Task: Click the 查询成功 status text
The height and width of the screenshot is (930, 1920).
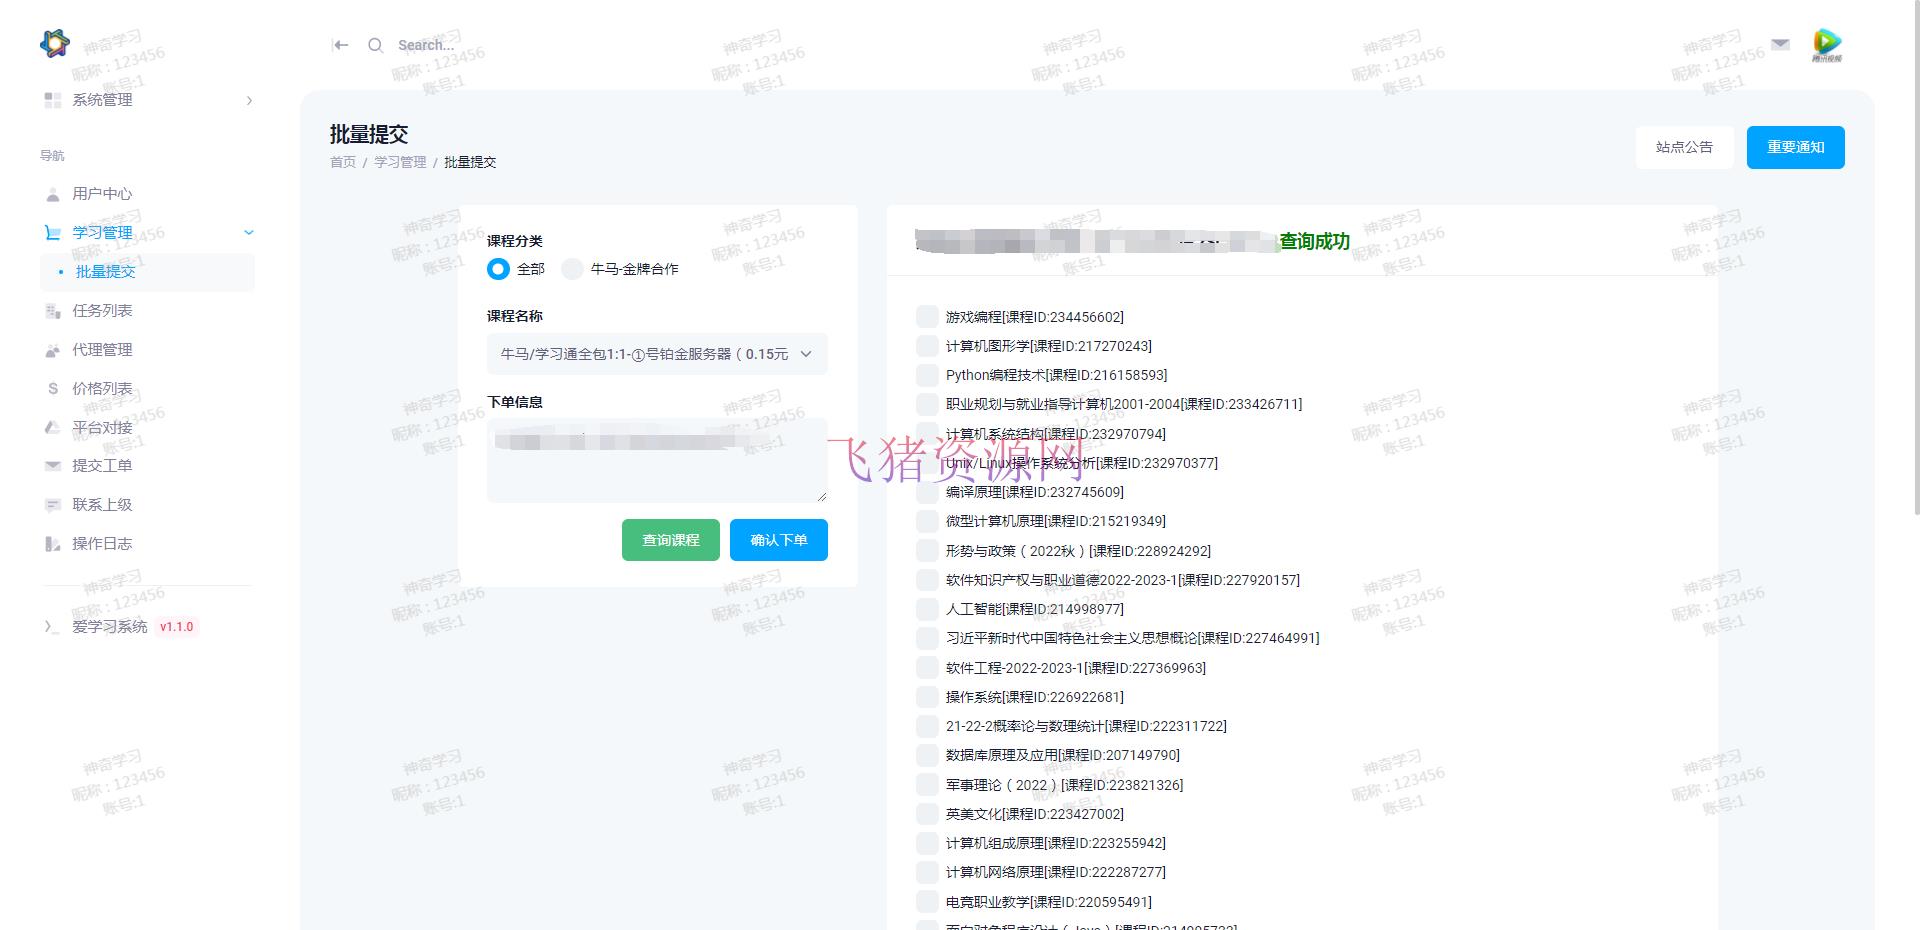Action: point(1314,241)
